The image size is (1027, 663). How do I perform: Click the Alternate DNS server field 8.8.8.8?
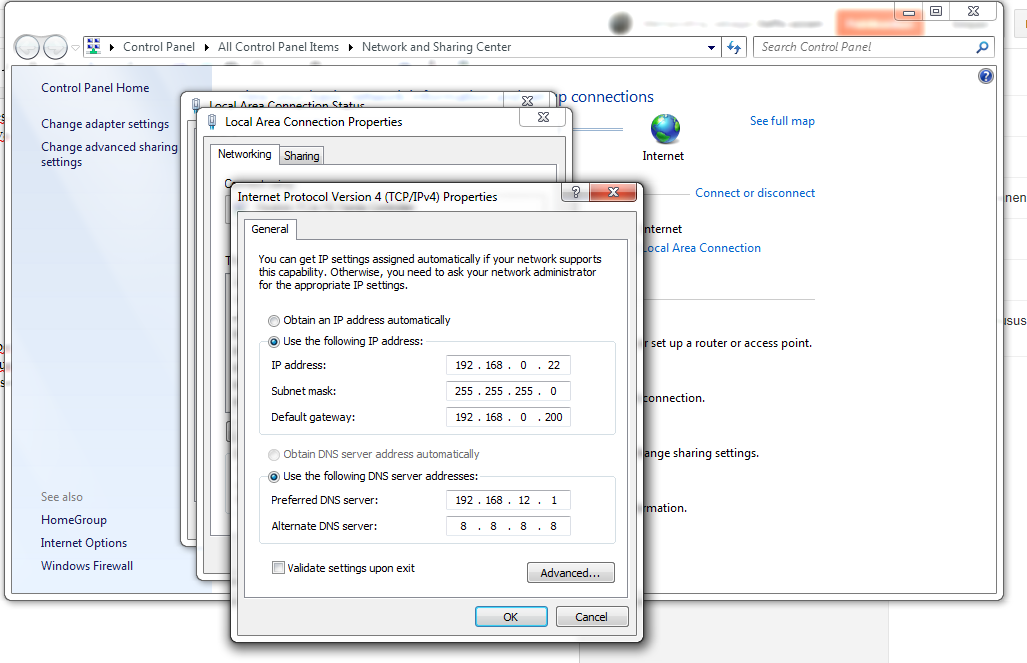[508, 526]
